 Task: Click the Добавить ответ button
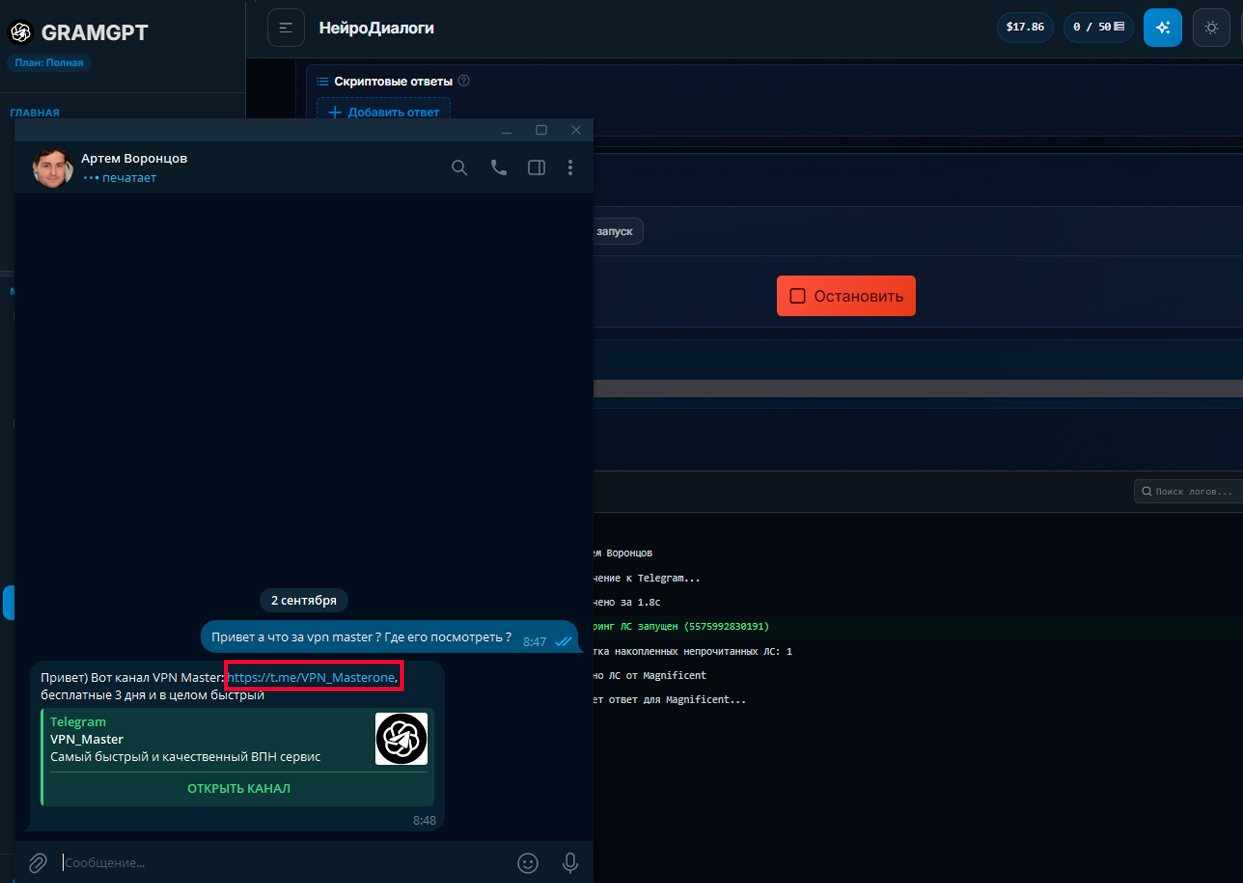[384, 112]
